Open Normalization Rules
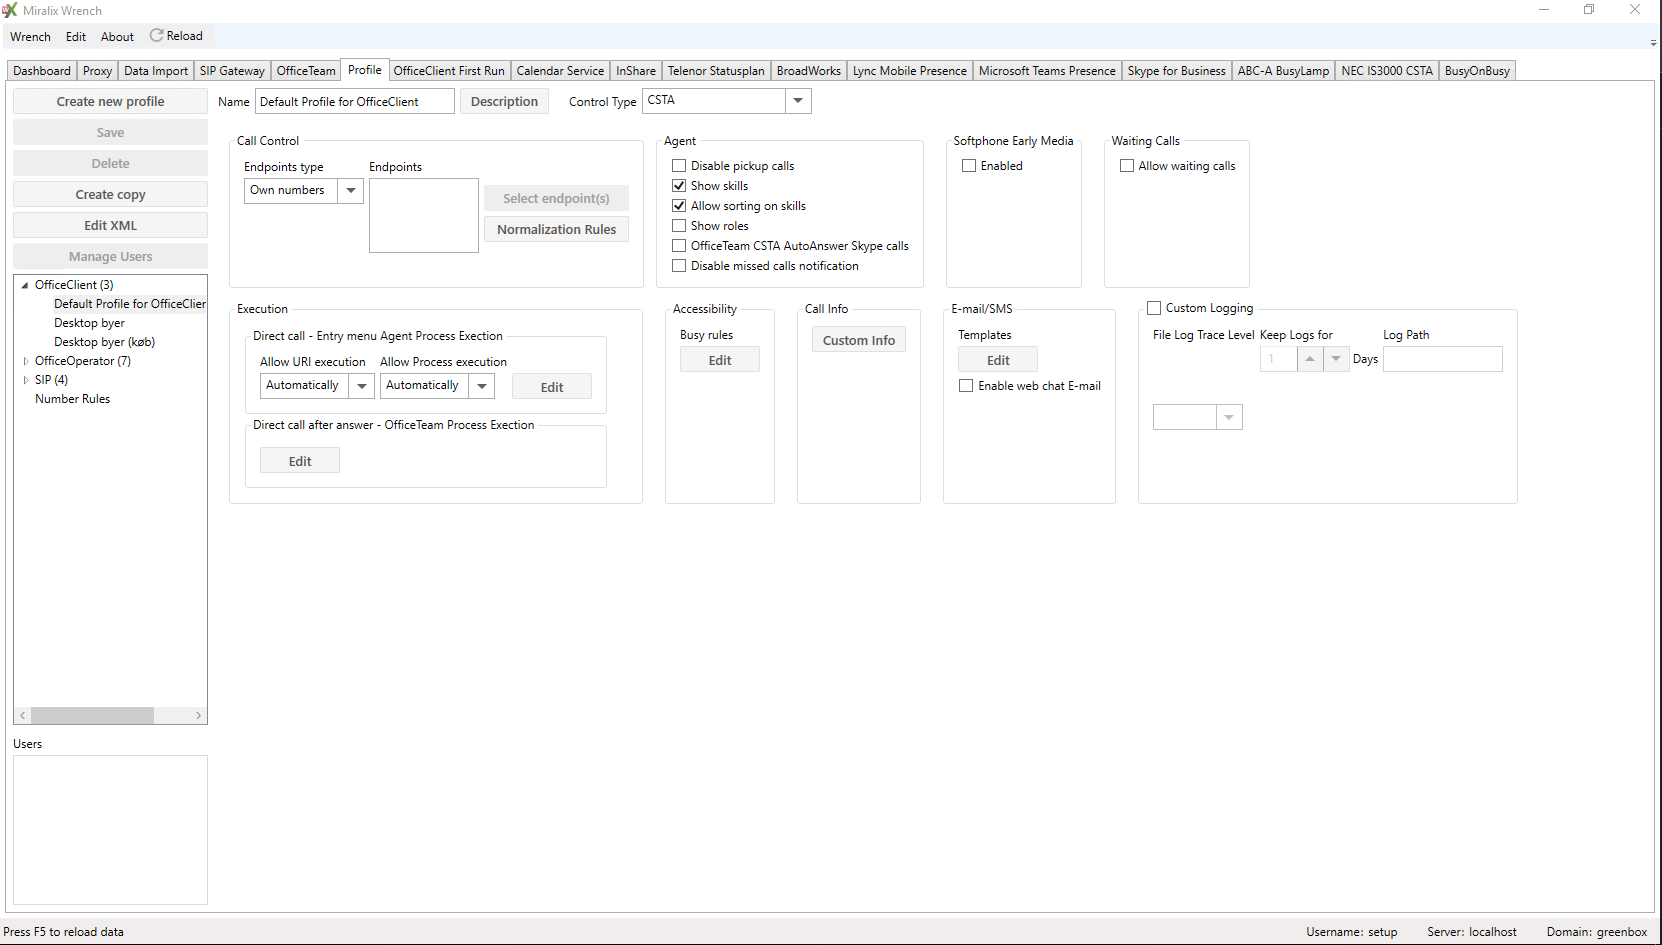 [556, 230]
